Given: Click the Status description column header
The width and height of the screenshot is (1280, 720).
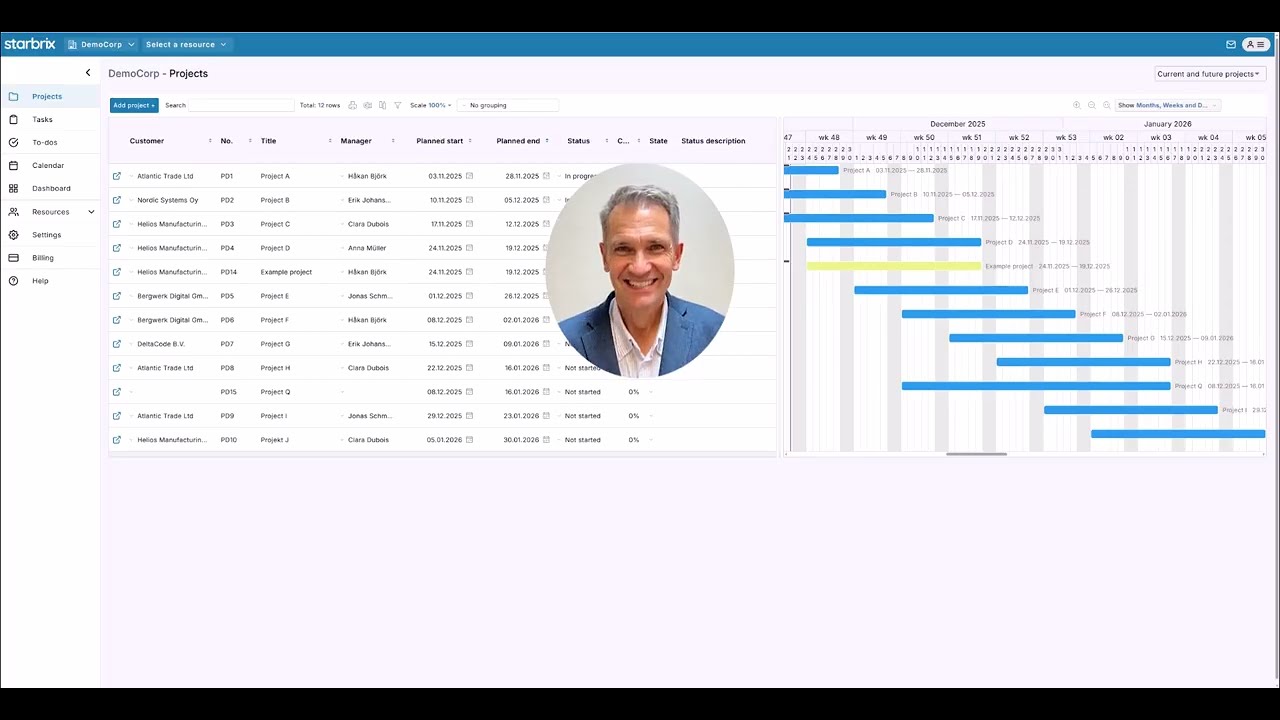Looking at the screenshot, I should pyautogui.click(x=713, y=141).
